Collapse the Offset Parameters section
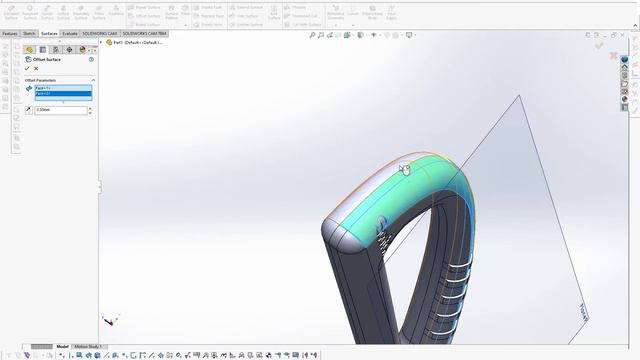 point(93,80)
